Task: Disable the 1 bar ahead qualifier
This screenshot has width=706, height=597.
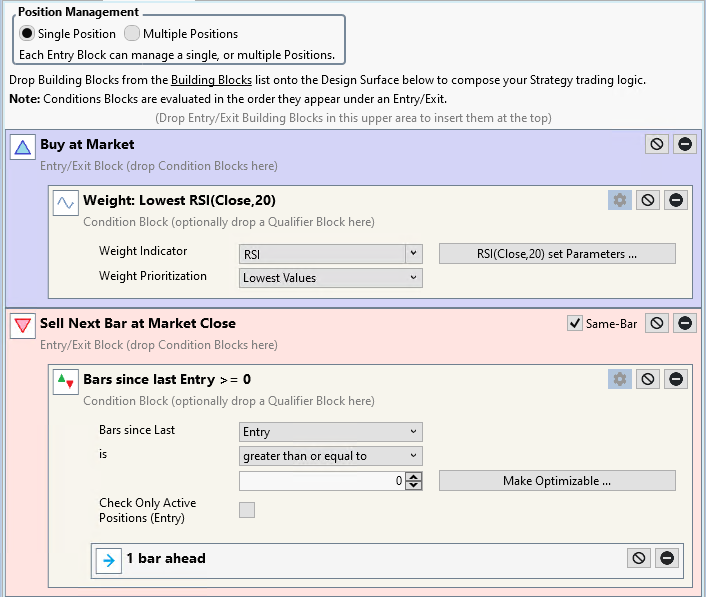Action: (639, 558)
